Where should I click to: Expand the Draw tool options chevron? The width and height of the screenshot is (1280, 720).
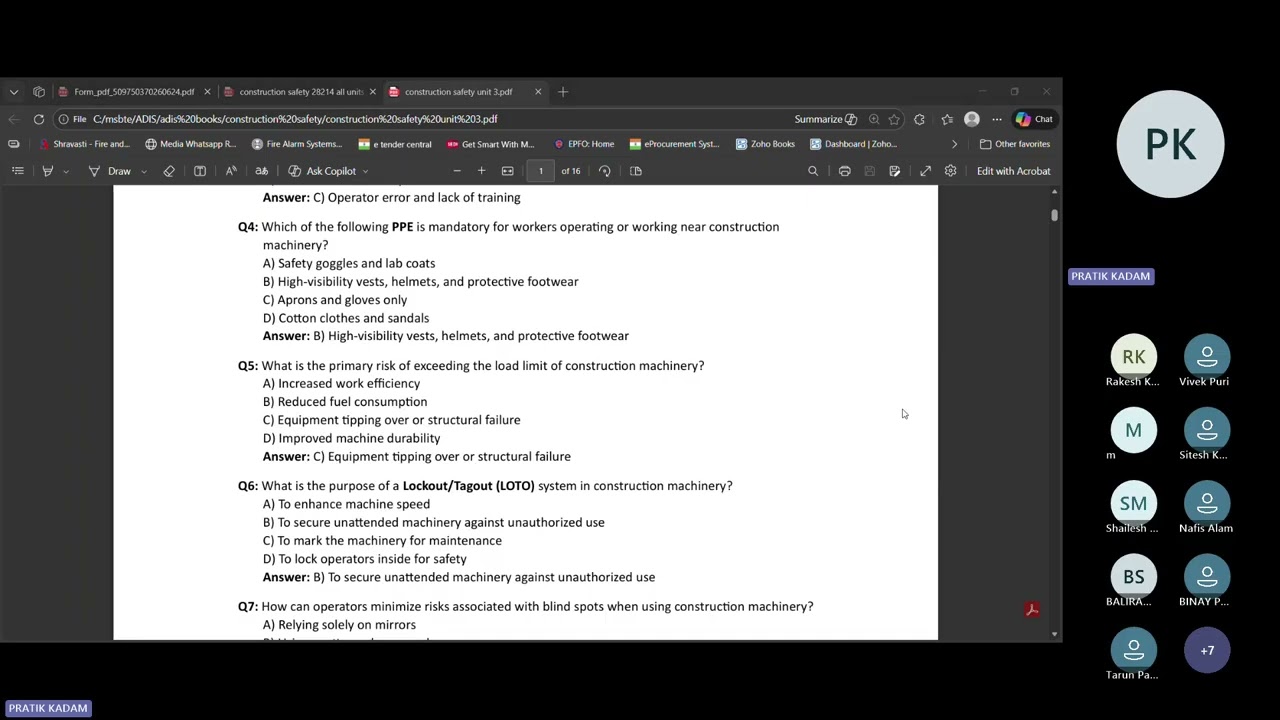(x=144, y=172)
